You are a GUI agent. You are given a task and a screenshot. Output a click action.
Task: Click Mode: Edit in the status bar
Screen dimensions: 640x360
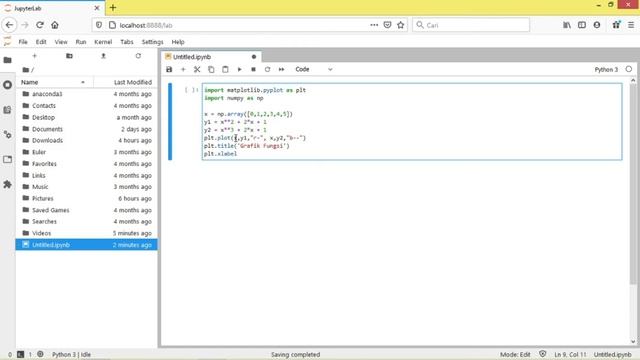point(515,354)
